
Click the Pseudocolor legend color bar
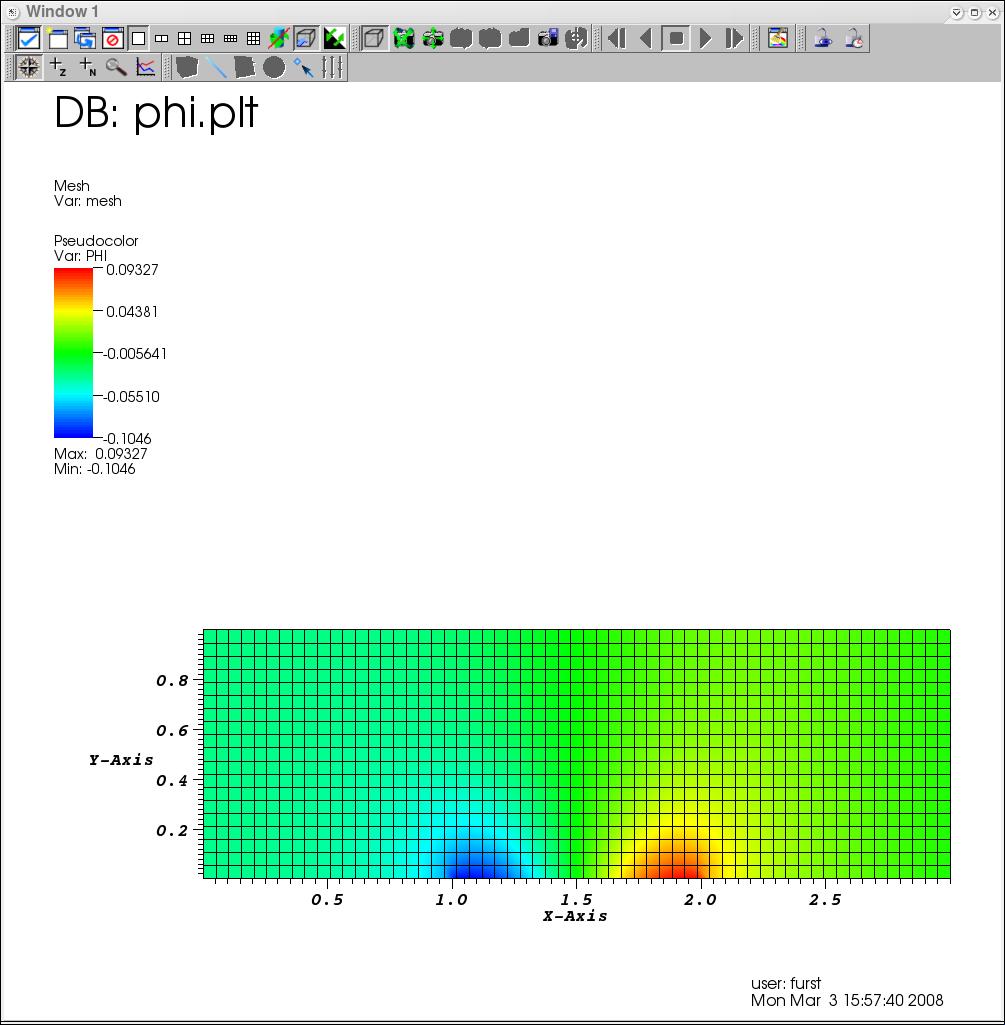click(x=73, y=353)
